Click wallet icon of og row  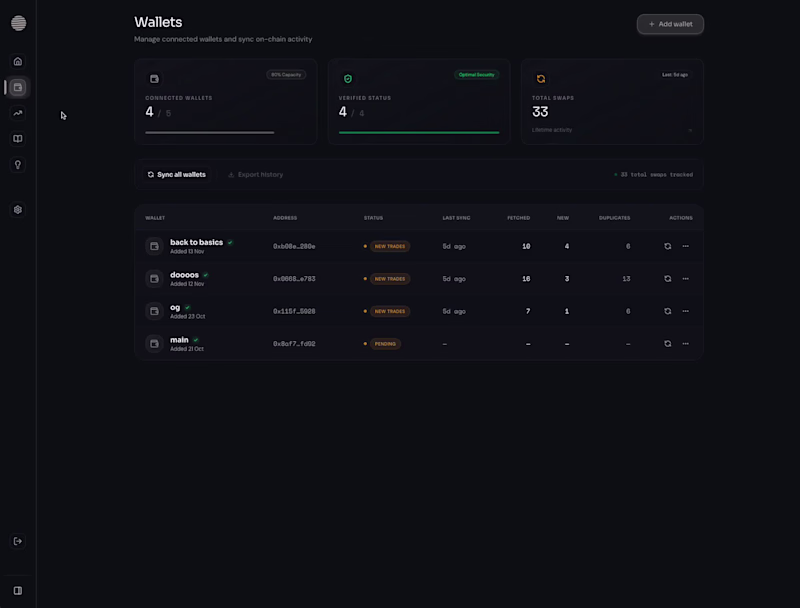[x=154, y=311]
